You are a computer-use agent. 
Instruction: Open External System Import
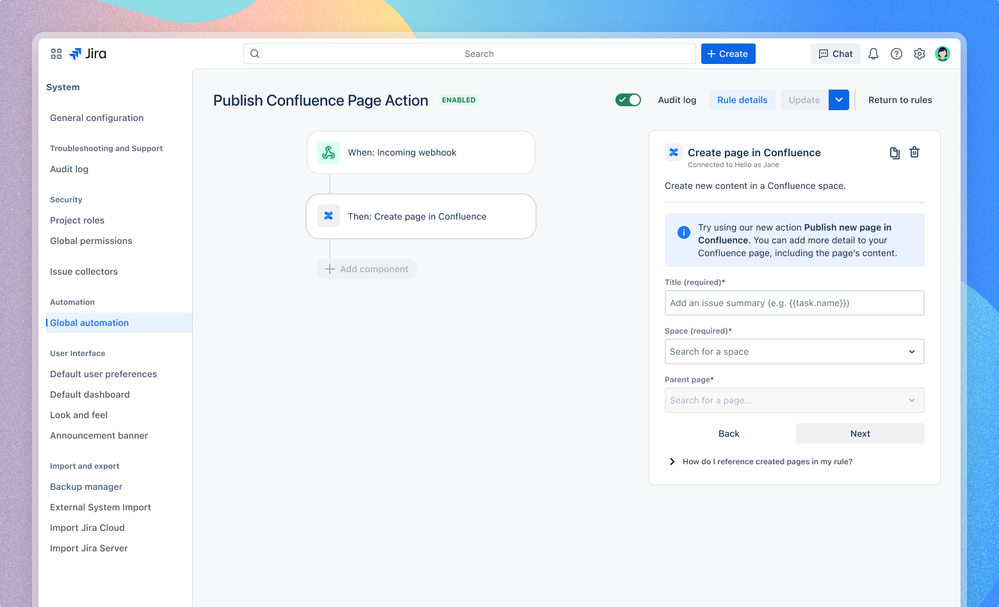tap(101, 507)
